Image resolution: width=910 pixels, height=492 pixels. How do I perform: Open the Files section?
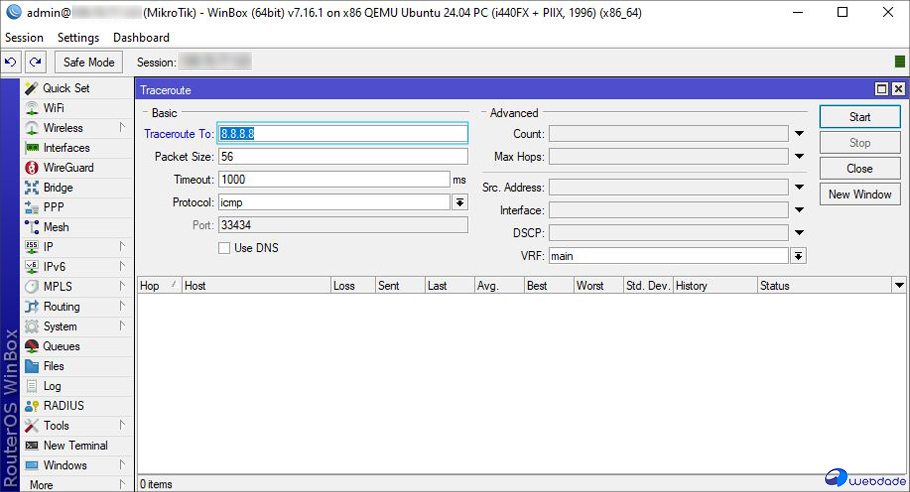(53, 366)
